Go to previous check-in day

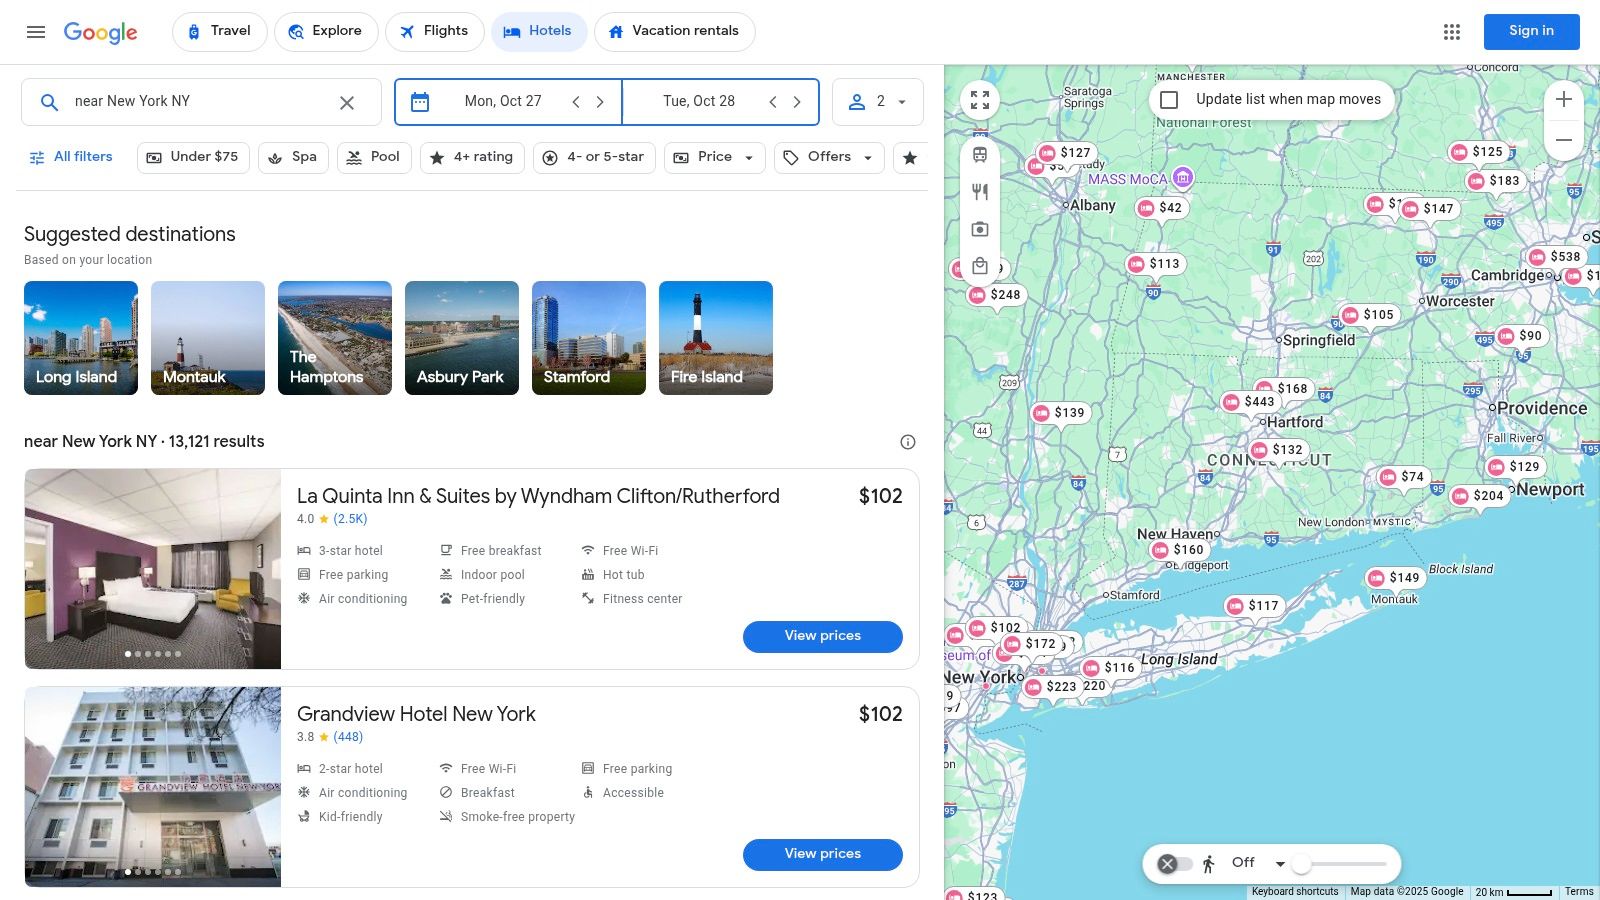point(576,102)
